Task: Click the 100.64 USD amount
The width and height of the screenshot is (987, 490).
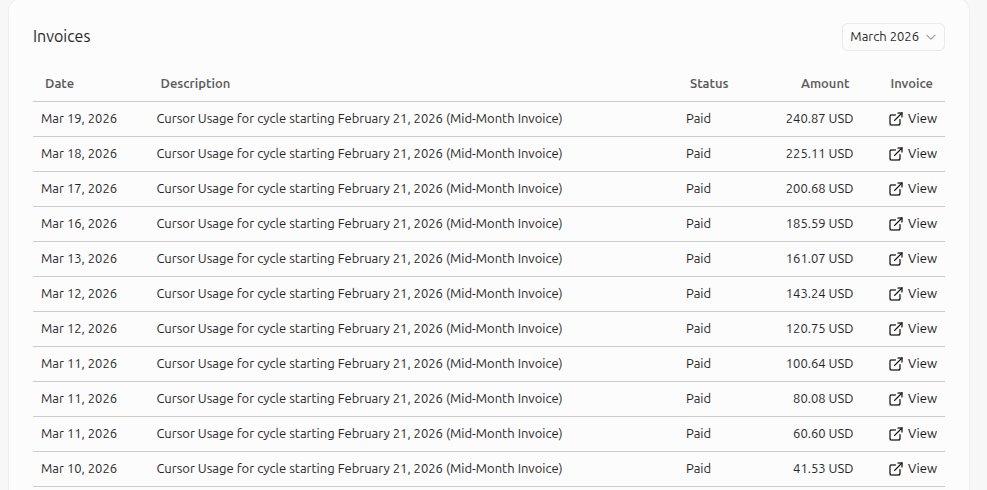Action: point(820,363)
